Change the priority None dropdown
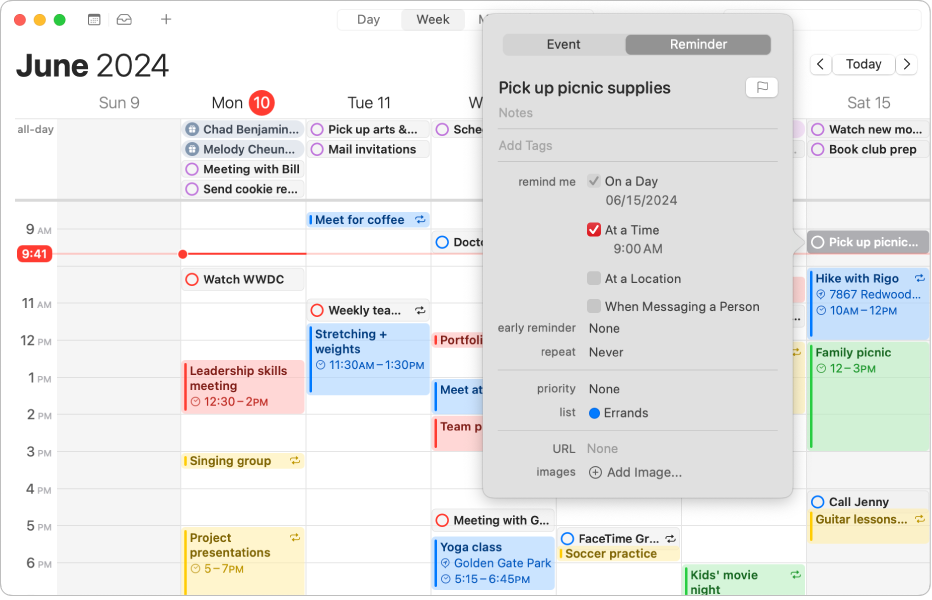Image resolution: width=932 pixels, height=600 pixels. 604,389
